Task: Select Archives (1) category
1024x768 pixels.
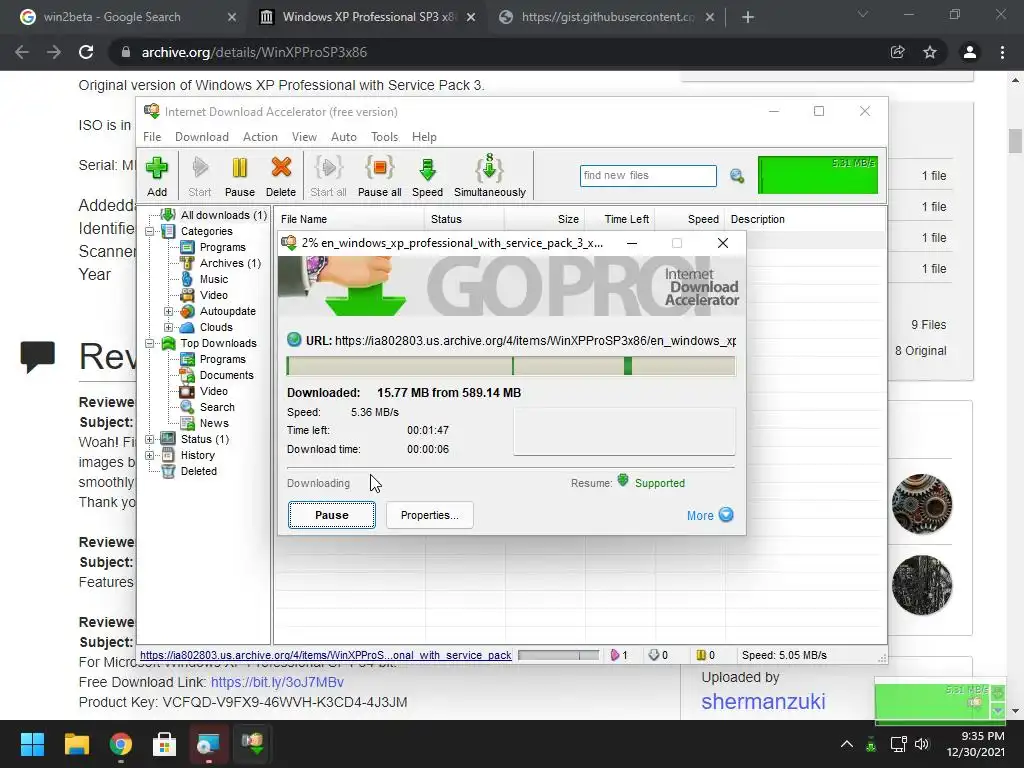Action: coord(230,263)
